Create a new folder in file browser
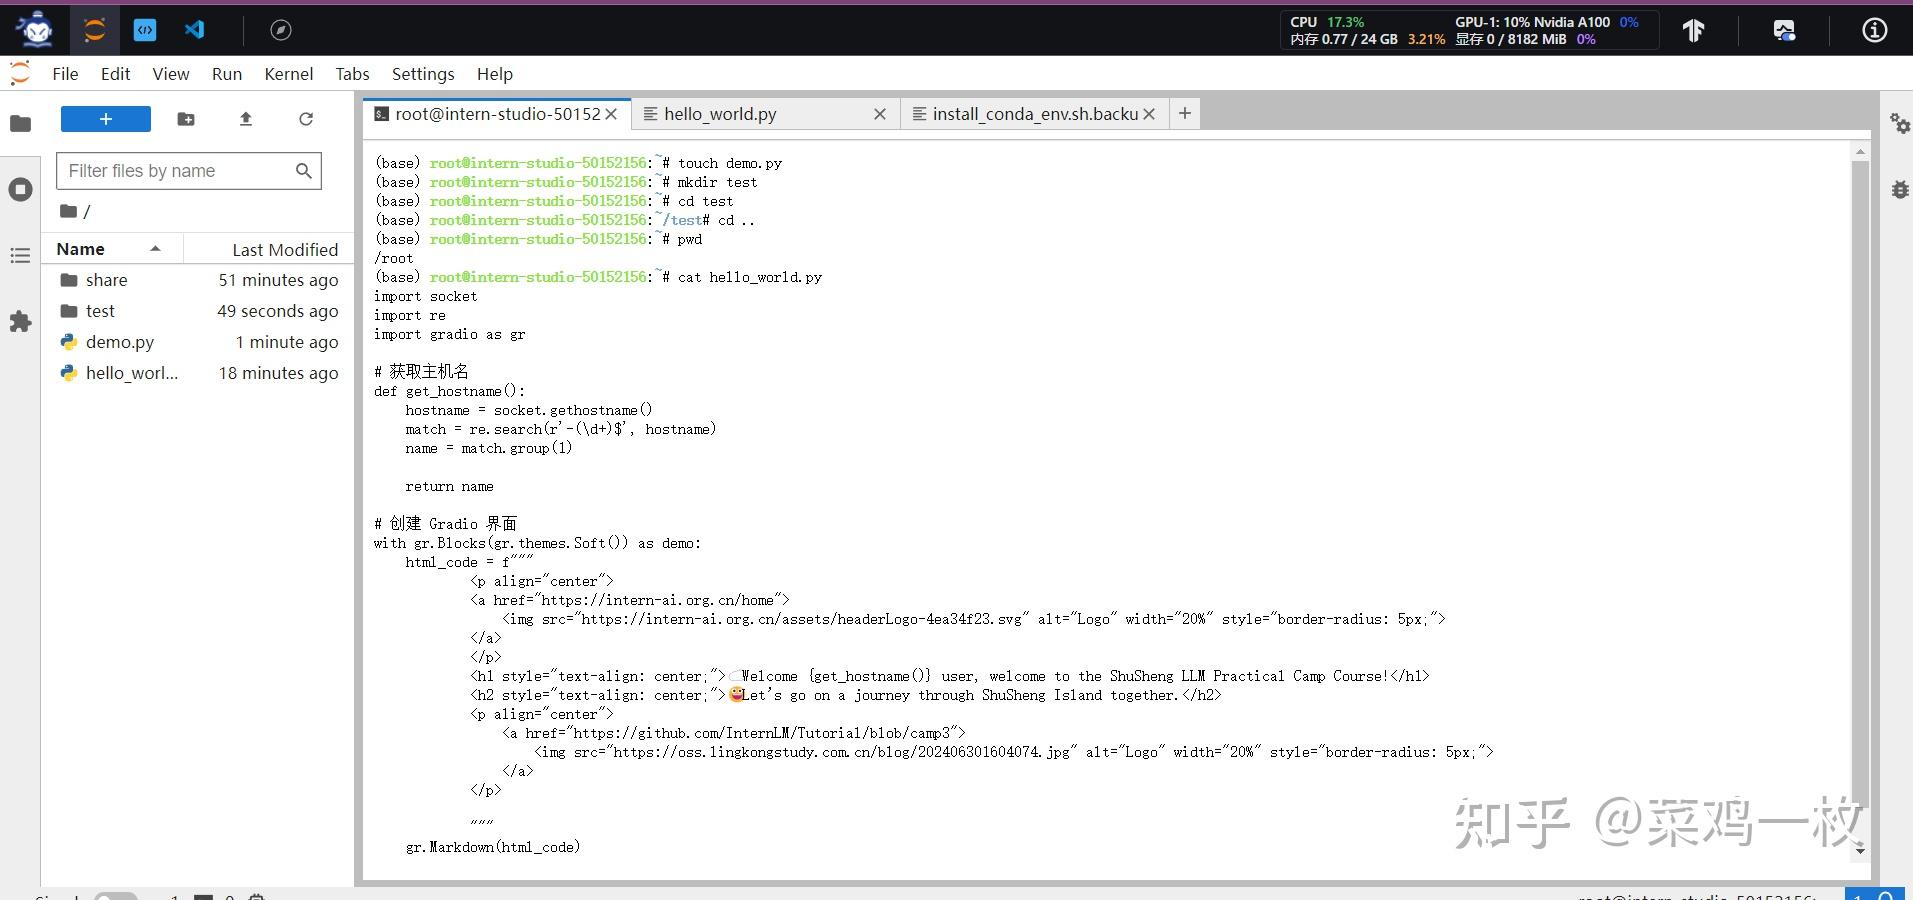Screen dimensions: 1913x900 [x=186, y=119]
